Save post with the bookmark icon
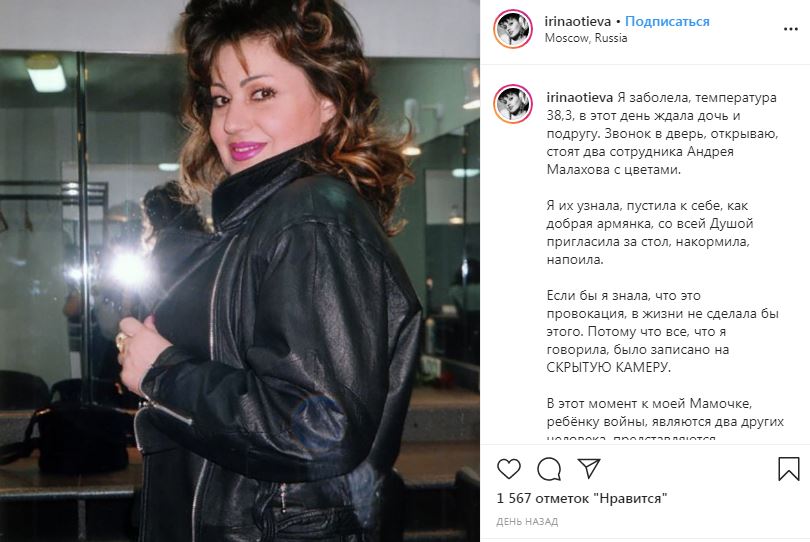 tap(788, 469)
